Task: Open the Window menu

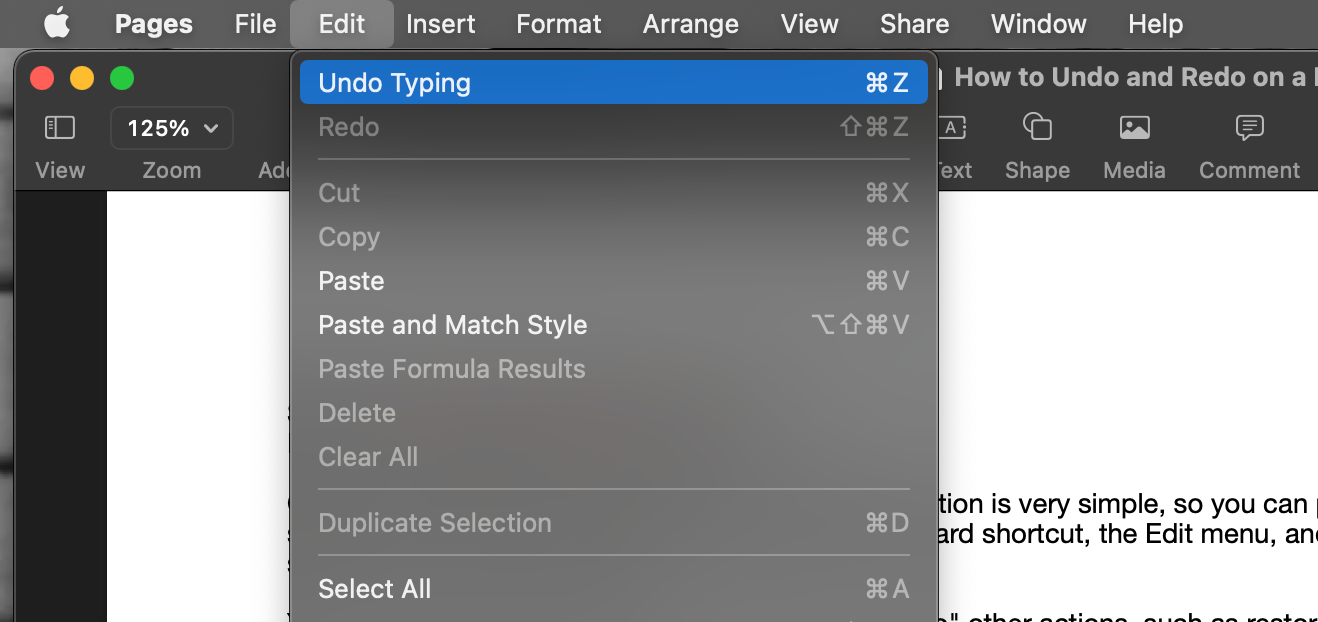Action: 1038,23
